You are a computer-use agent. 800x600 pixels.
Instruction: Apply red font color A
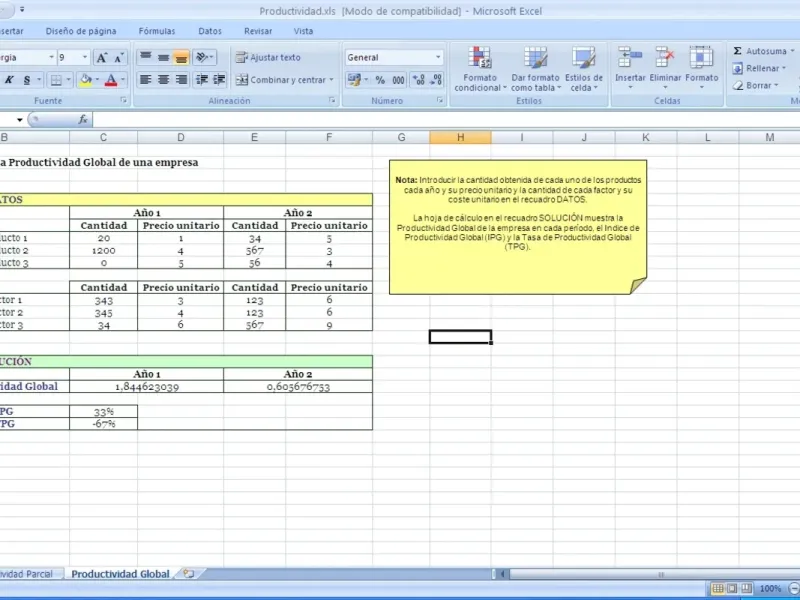click(x=111, y=80)
